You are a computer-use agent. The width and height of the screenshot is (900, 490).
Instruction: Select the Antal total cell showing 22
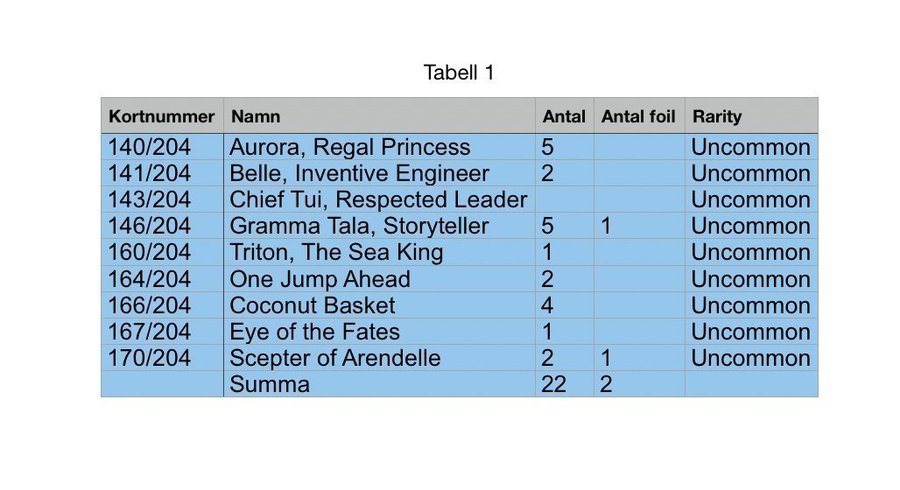click(x=564, y=384)
